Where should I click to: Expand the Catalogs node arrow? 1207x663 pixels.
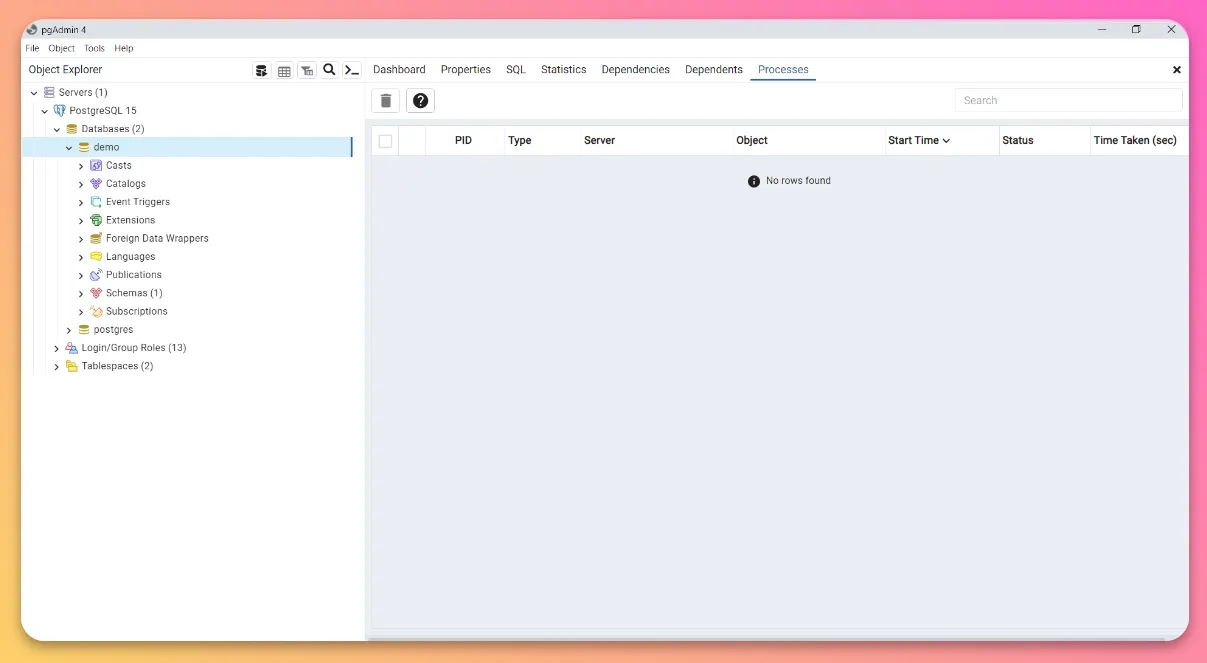tap(81, 184)
